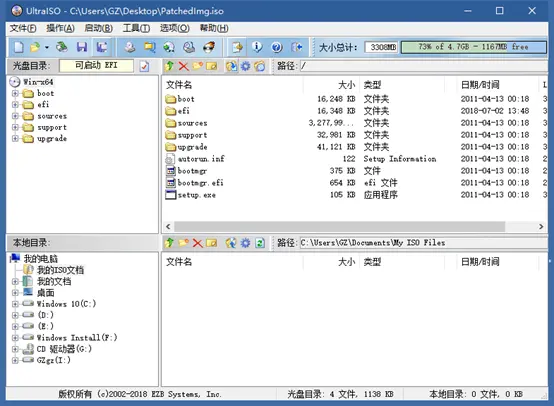Select 我的ISO文档 in local tree
The image size is (554, 406).
pos(60,270)
